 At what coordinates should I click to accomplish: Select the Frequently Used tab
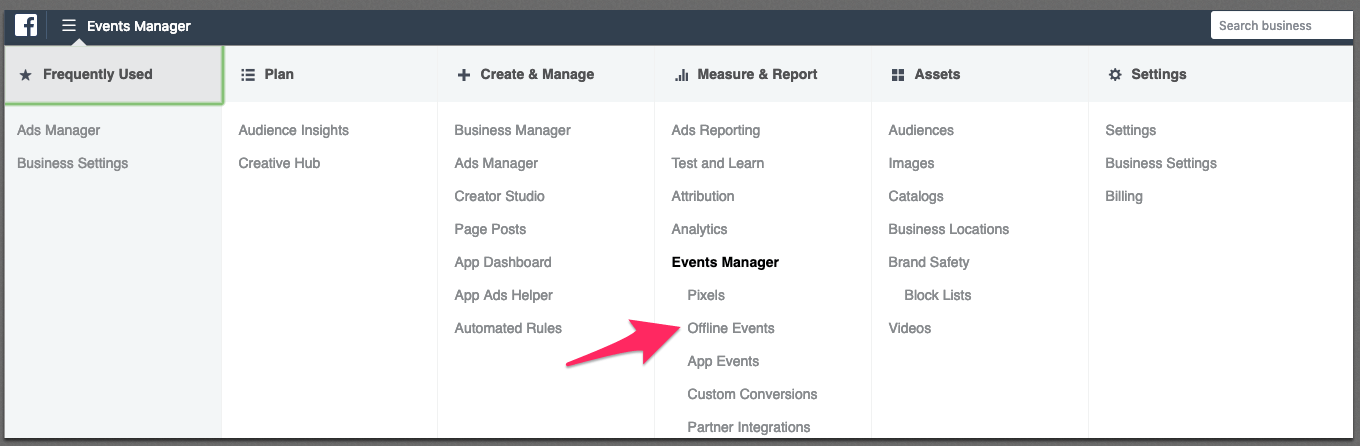[x=113, y=74]
